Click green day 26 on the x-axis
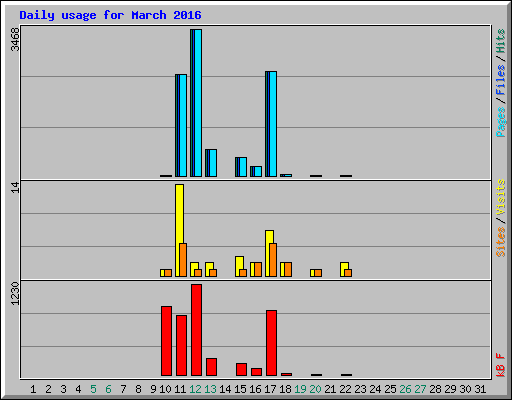This screenshot has height=400, width=512. click(405, 389)
